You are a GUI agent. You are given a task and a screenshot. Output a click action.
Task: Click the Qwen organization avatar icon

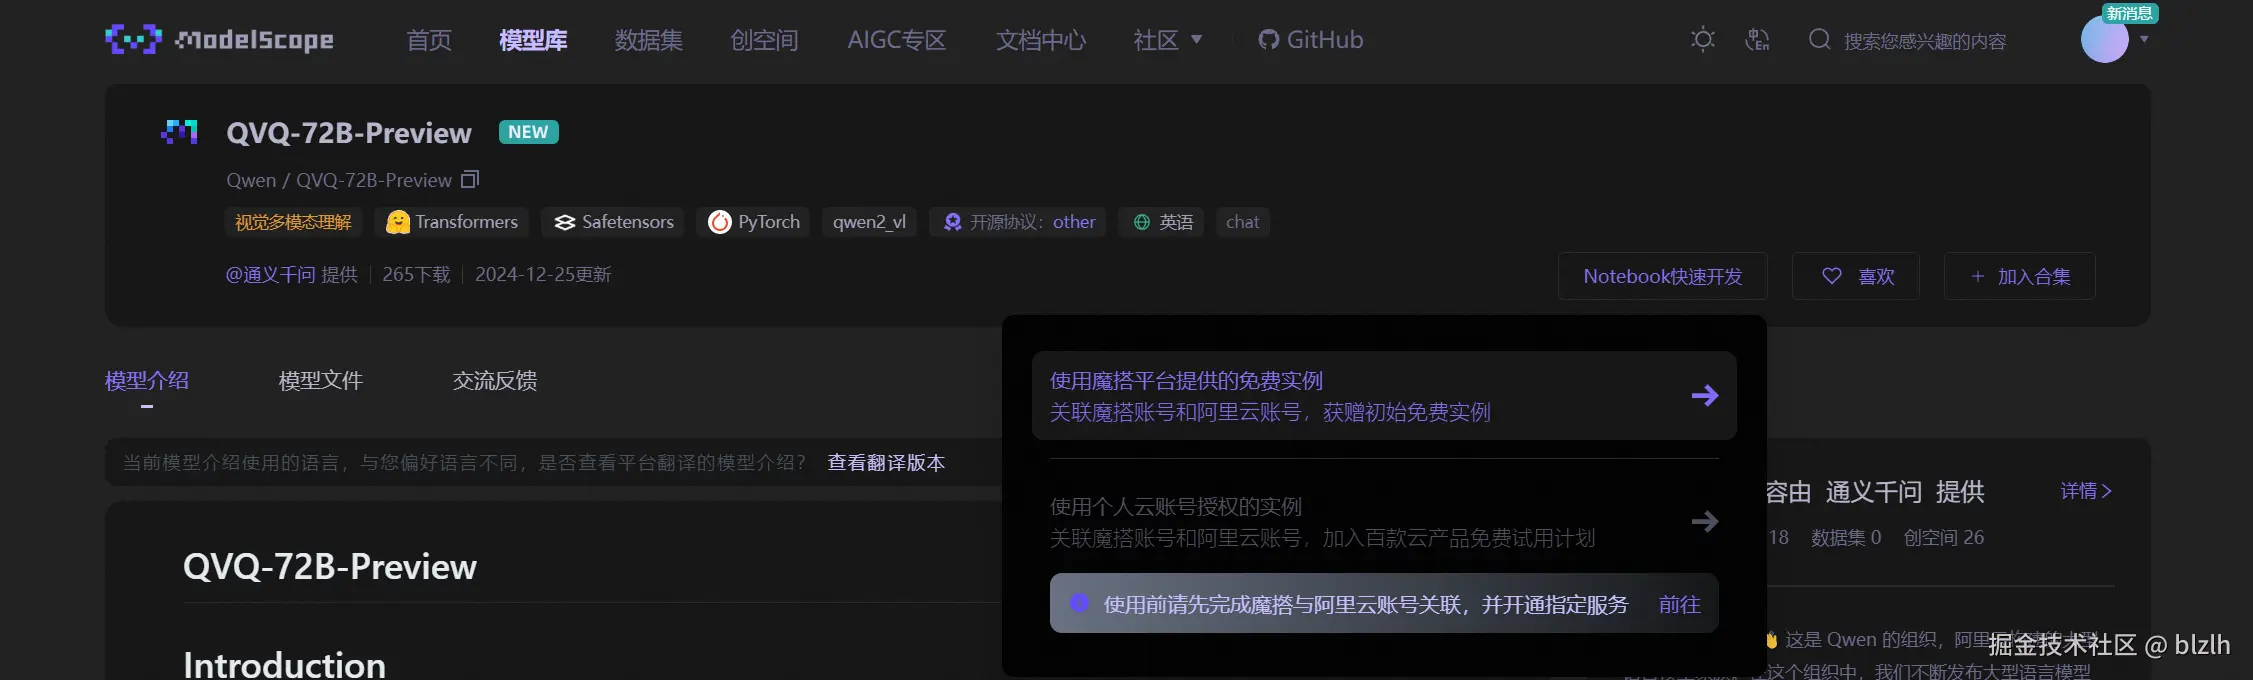pyautogui.click(x=179, y=132)
